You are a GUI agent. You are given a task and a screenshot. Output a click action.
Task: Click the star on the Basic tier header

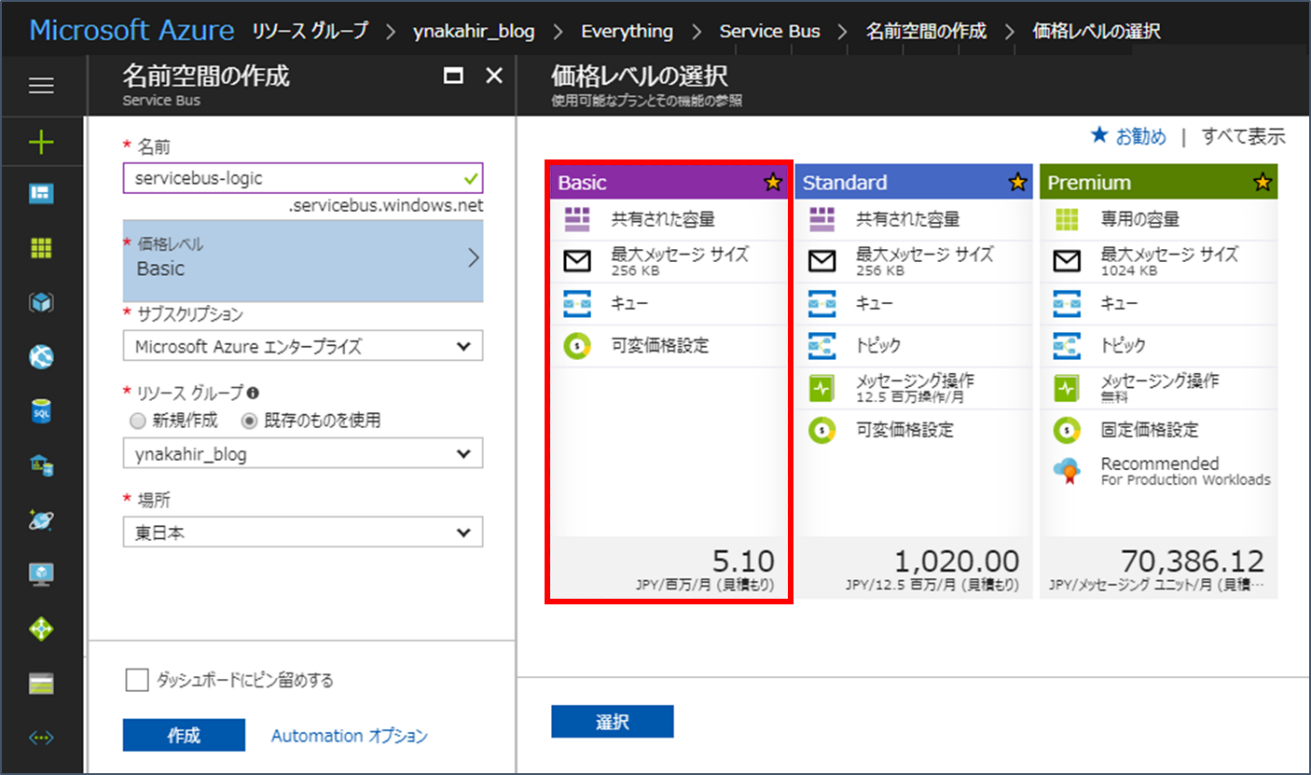772,182
